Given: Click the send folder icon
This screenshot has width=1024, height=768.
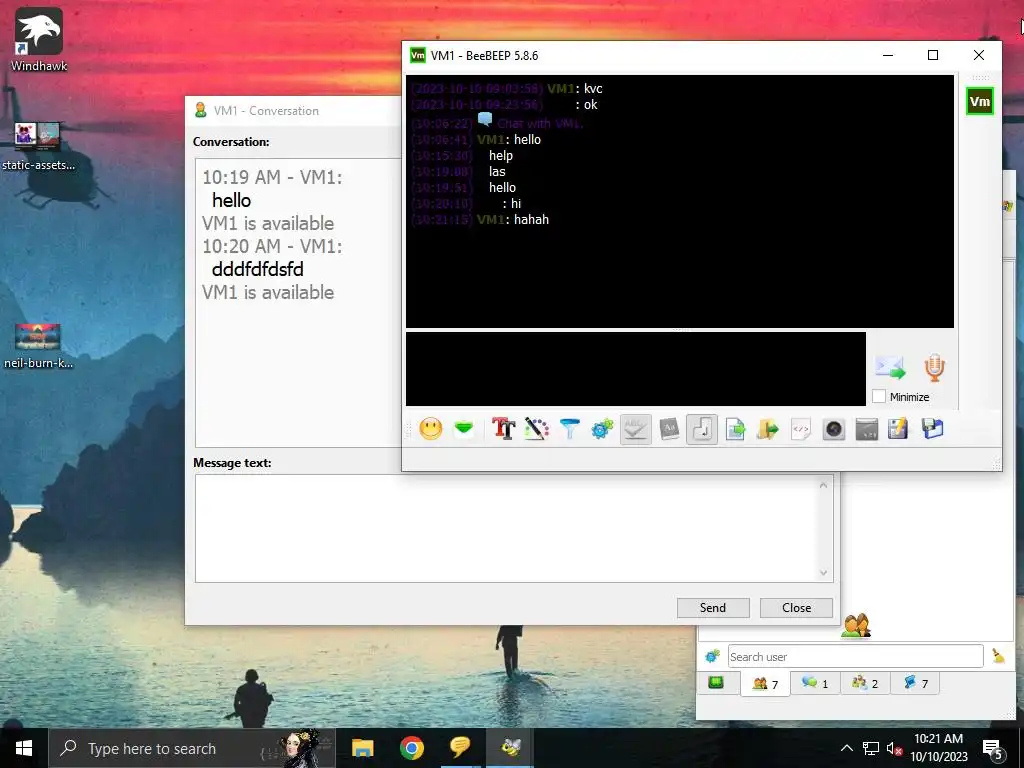Looking at the screenshot, I should click(768, 429).
